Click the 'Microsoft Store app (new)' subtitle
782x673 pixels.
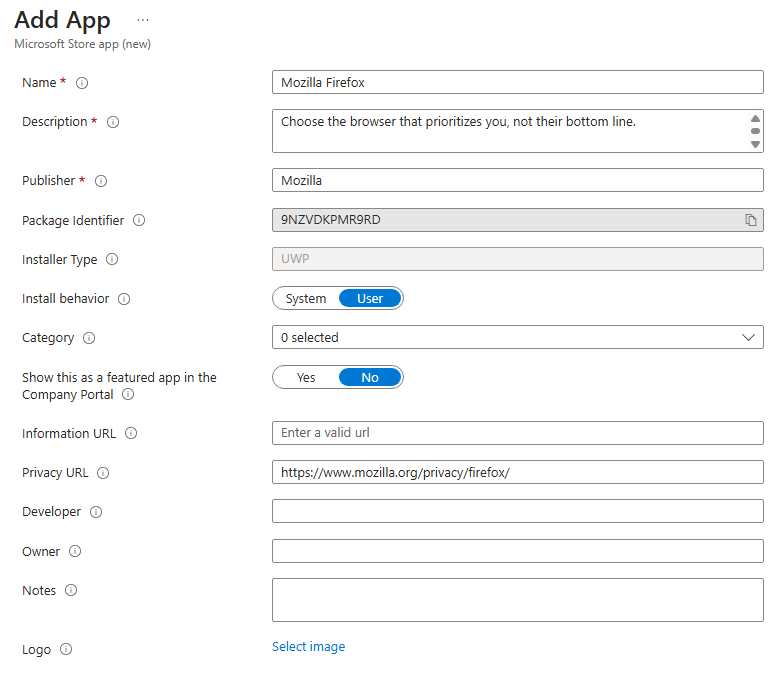83,44
